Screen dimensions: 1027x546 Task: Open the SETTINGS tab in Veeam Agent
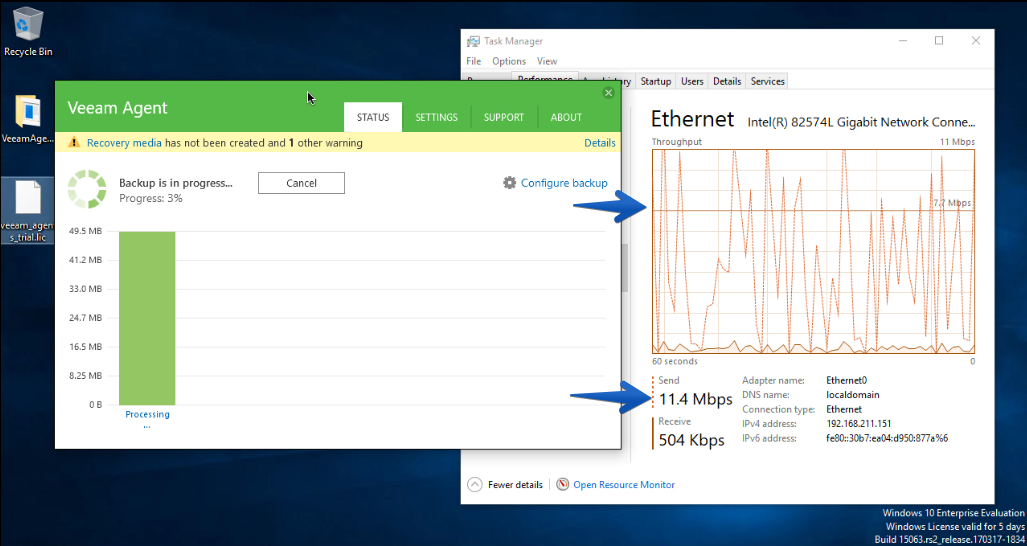436,117
